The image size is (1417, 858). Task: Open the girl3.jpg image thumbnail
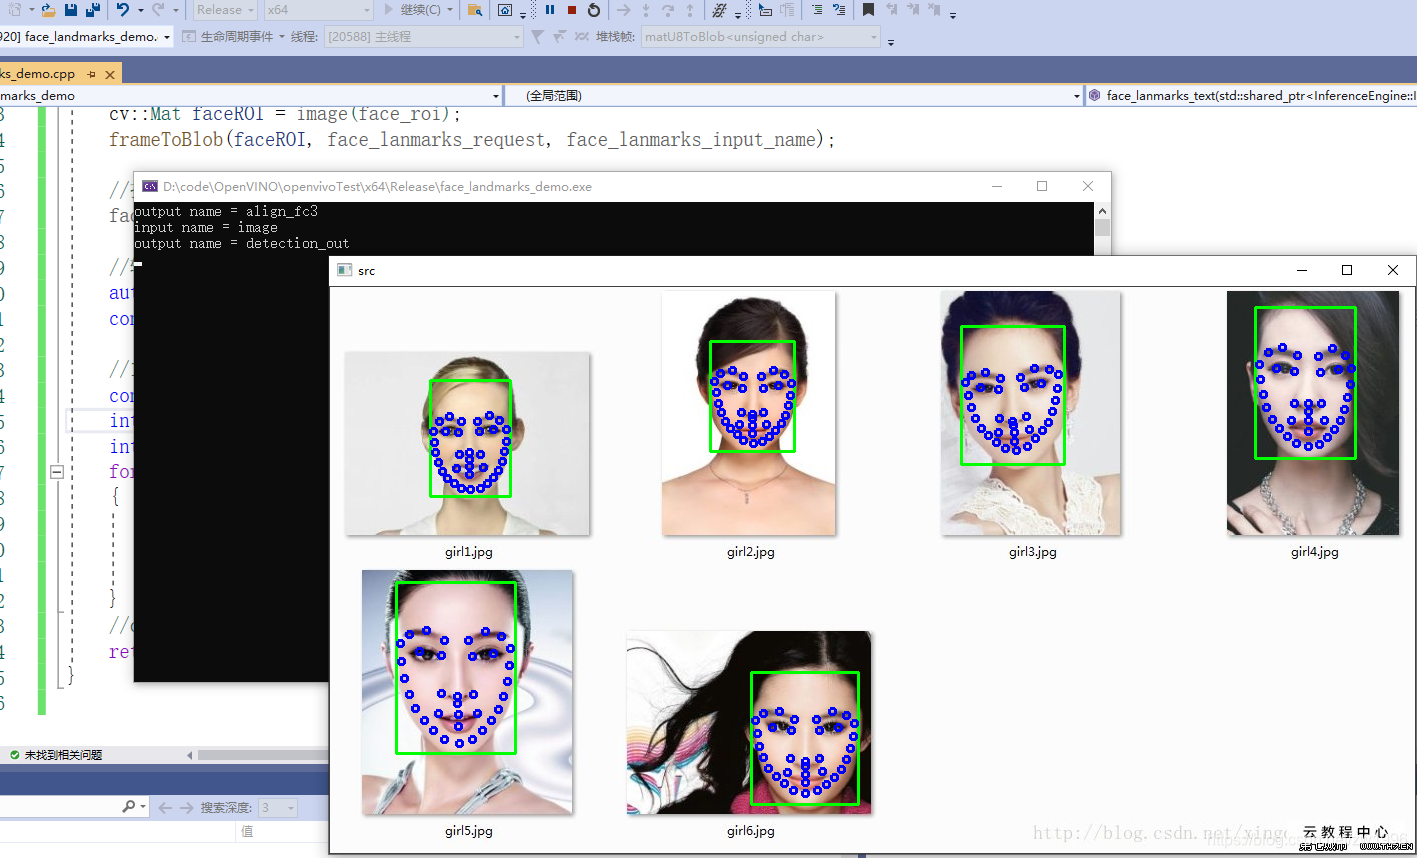[x=1031, y=413]
